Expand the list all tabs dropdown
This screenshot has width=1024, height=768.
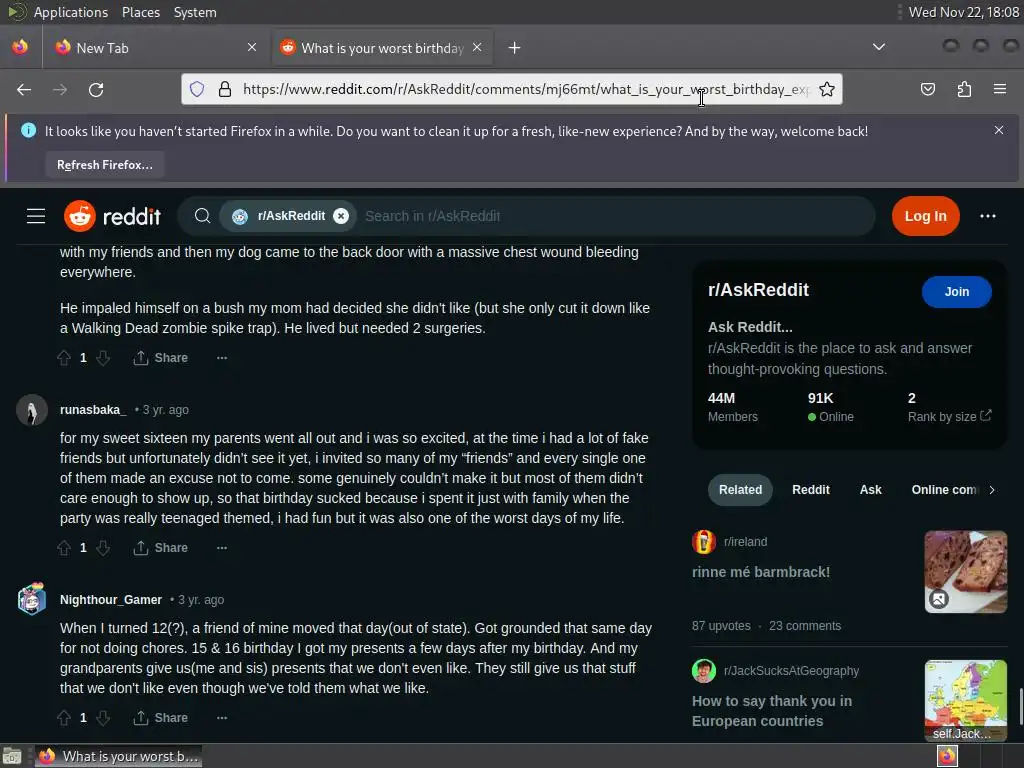[x=879, y=47]
